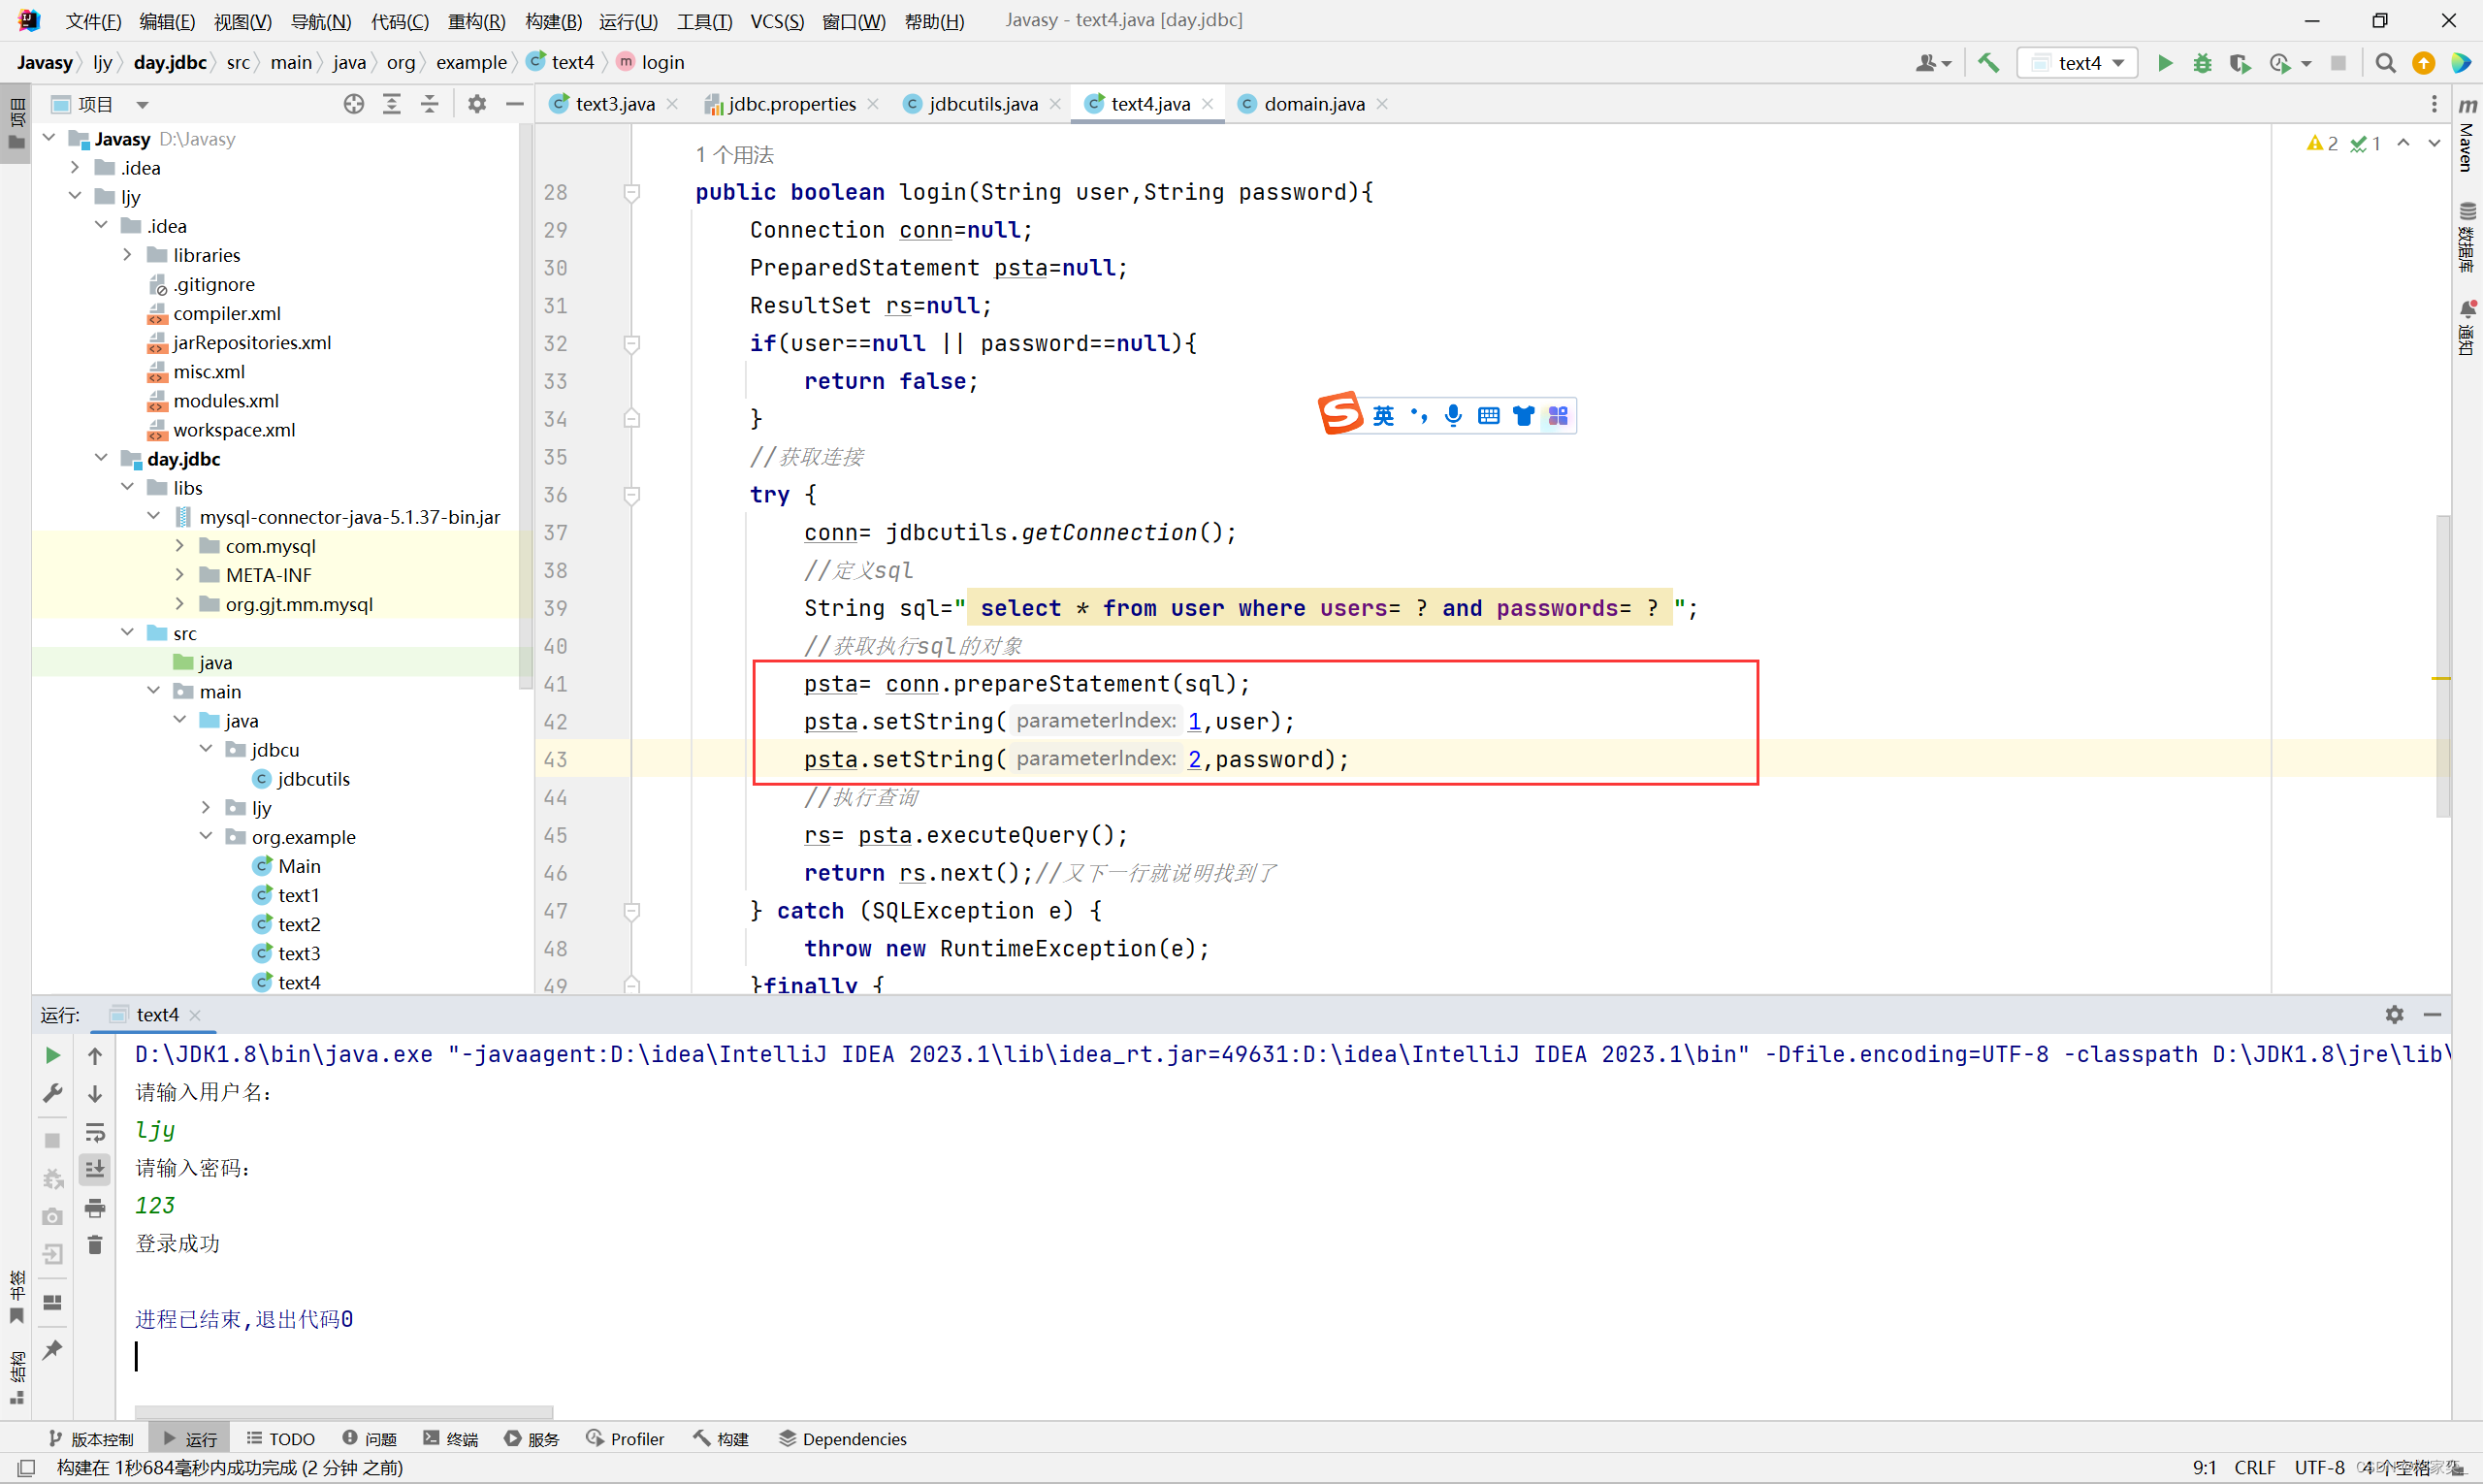Clear console output with the trash icon
The image size is (2483, 1484).
coord(95,1245)
